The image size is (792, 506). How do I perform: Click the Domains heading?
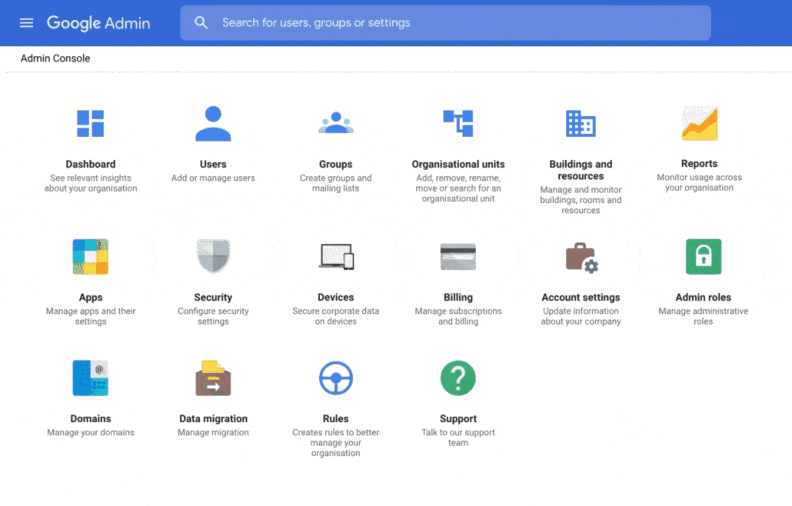90,419
